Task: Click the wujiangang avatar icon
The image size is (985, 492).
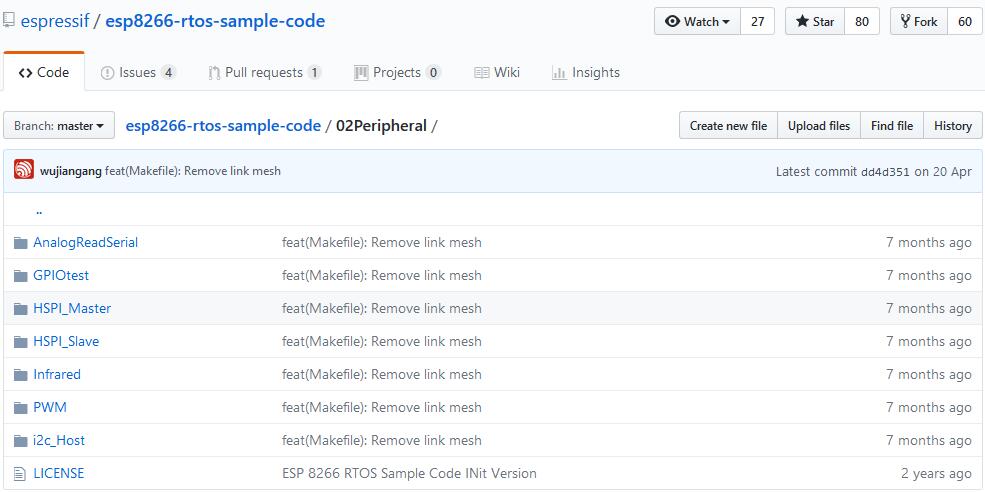Action: click(x=24, y=170)
